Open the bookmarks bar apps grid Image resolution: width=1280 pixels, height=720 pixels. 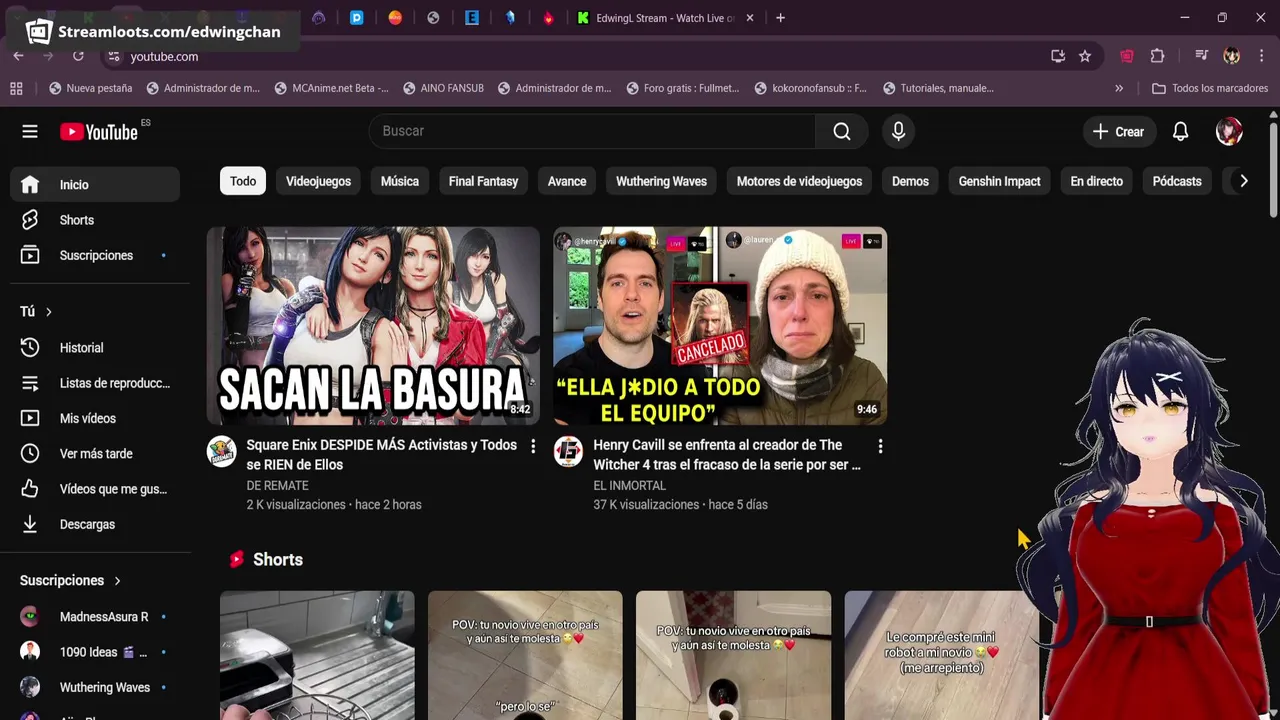point(16,88)
